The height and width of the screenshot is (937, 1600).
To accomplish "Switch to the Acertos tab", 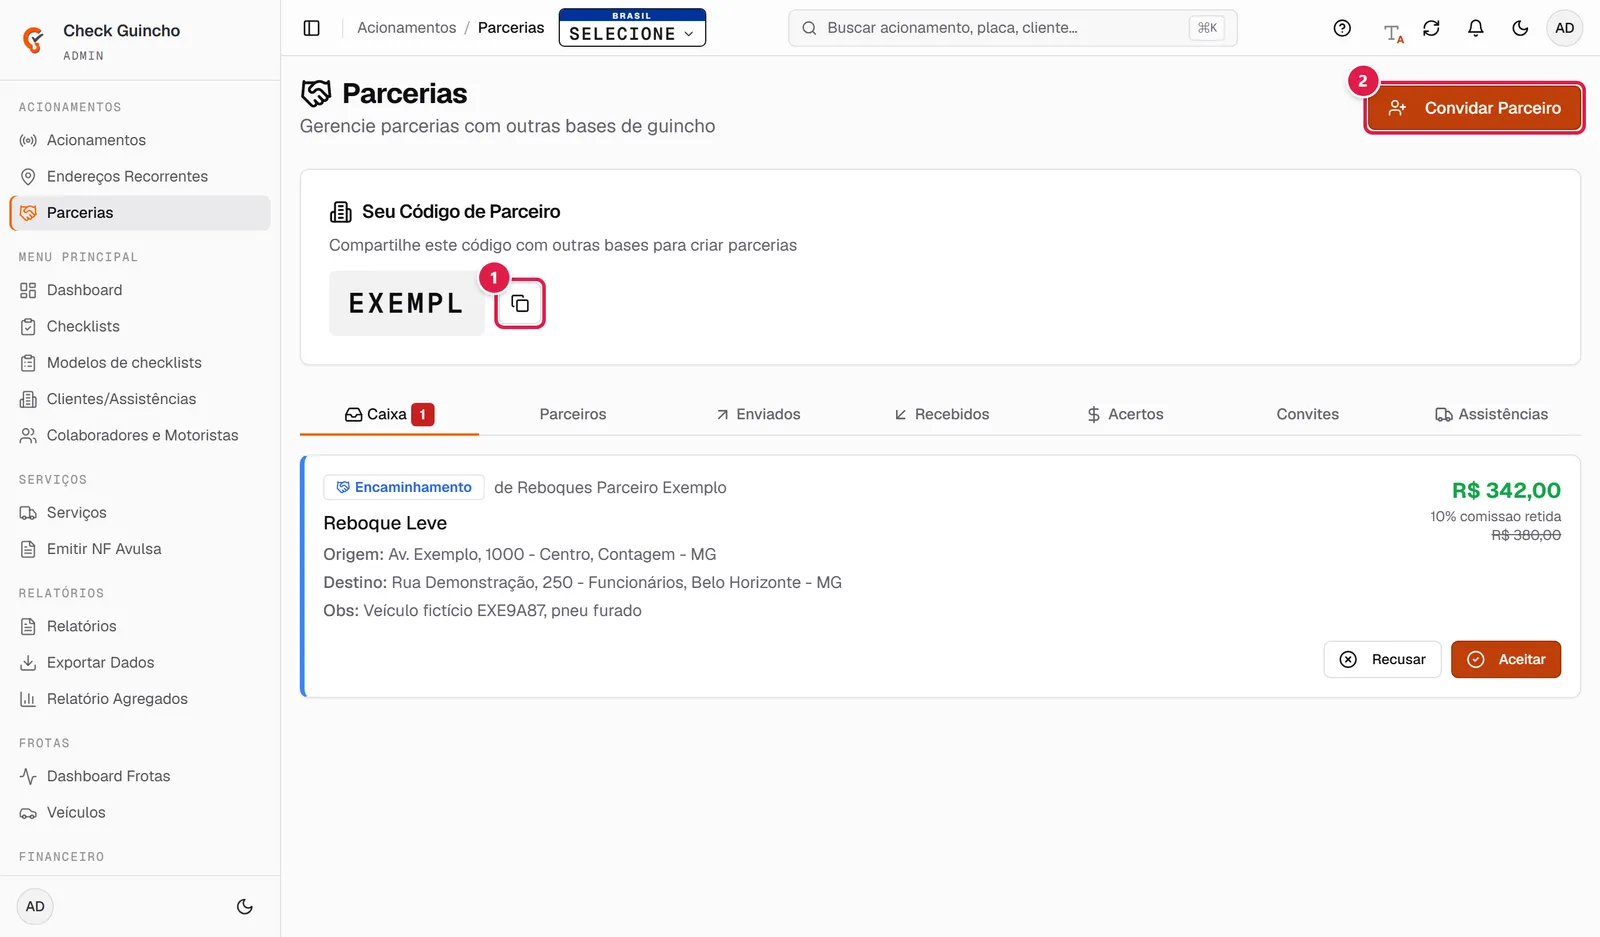I will 1125,414.
